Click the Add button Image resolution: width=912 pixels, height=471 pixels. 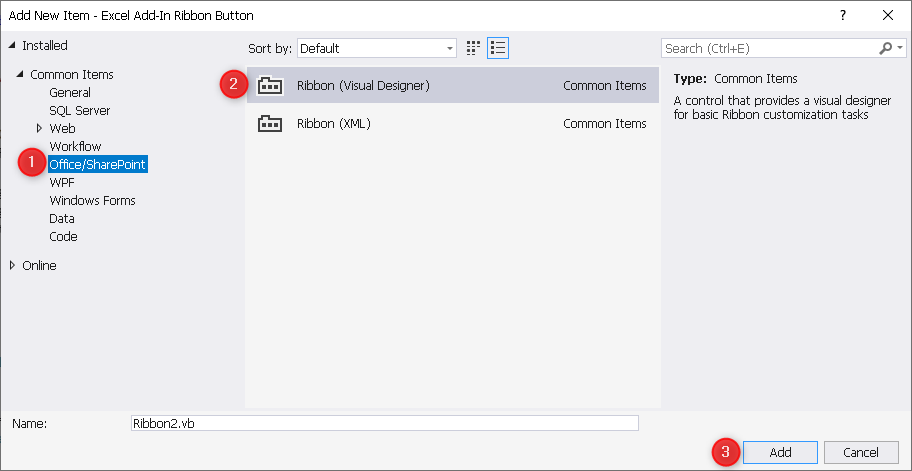[781, 452]
